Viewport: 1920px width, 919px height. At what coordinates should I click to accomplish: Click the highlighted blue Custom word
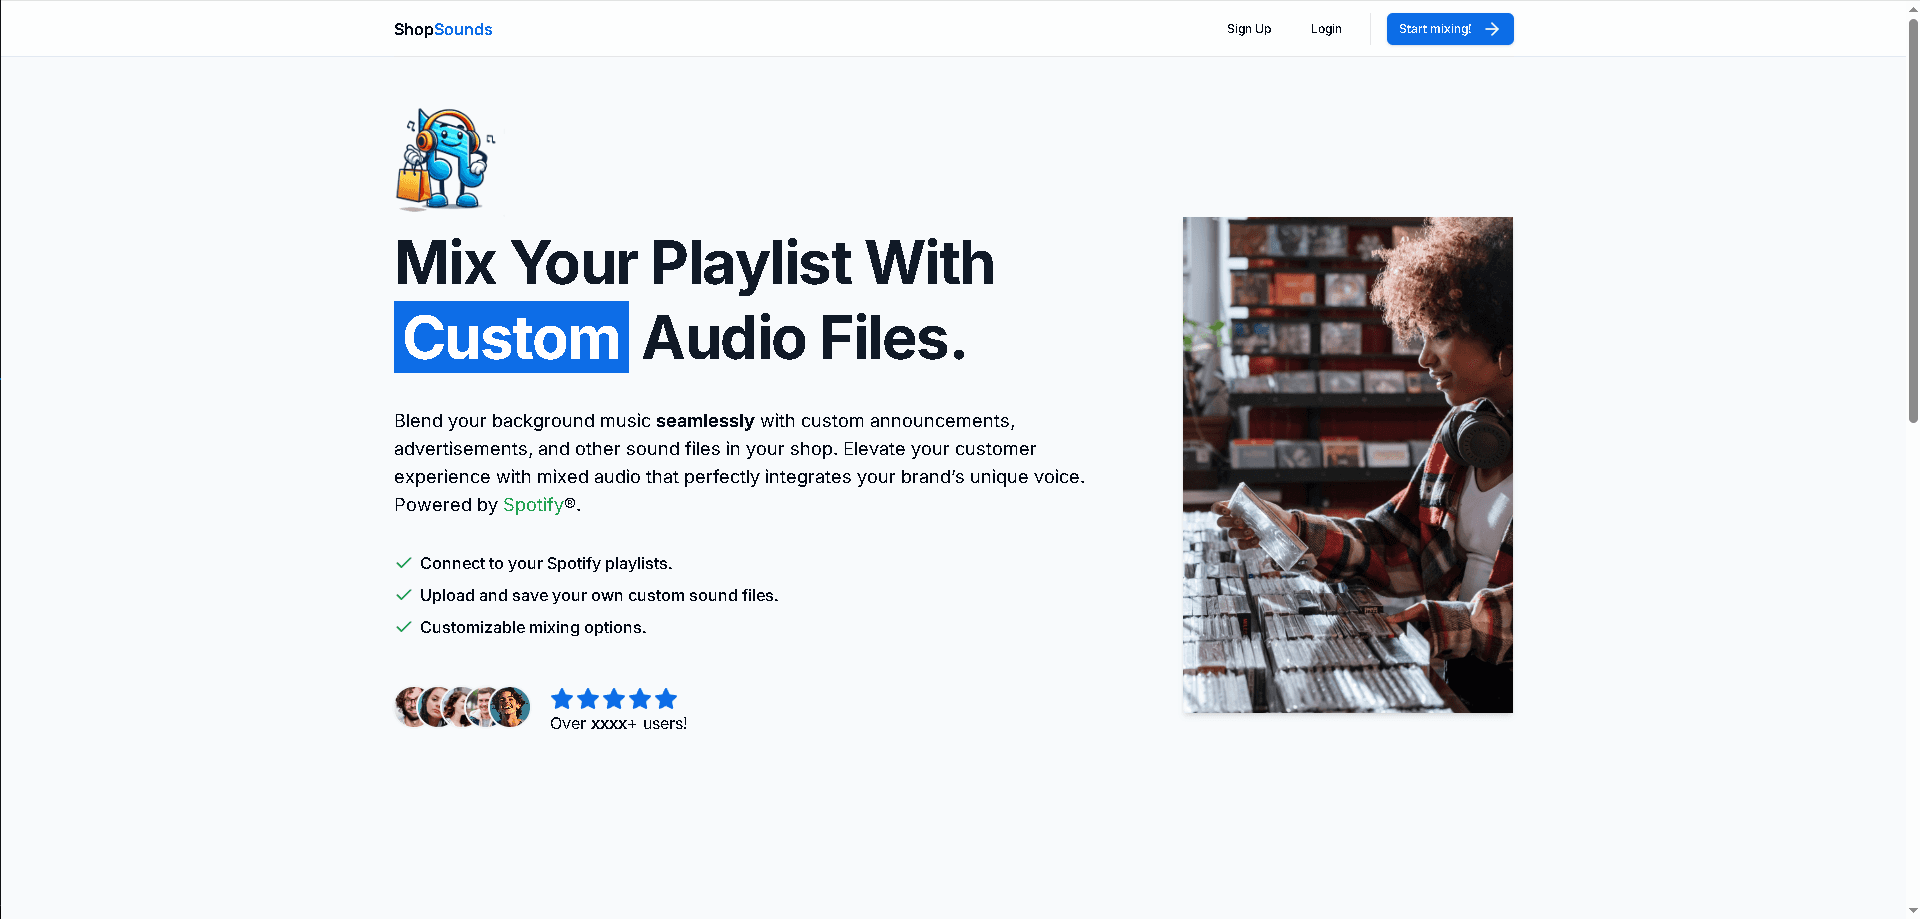click(511, 338)
